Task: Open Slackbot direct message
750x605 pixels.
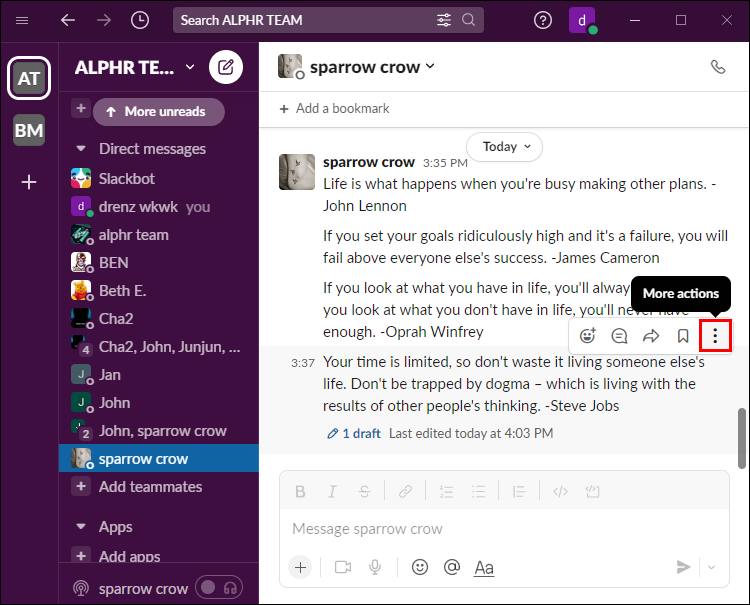Action: tap(159, 179)
